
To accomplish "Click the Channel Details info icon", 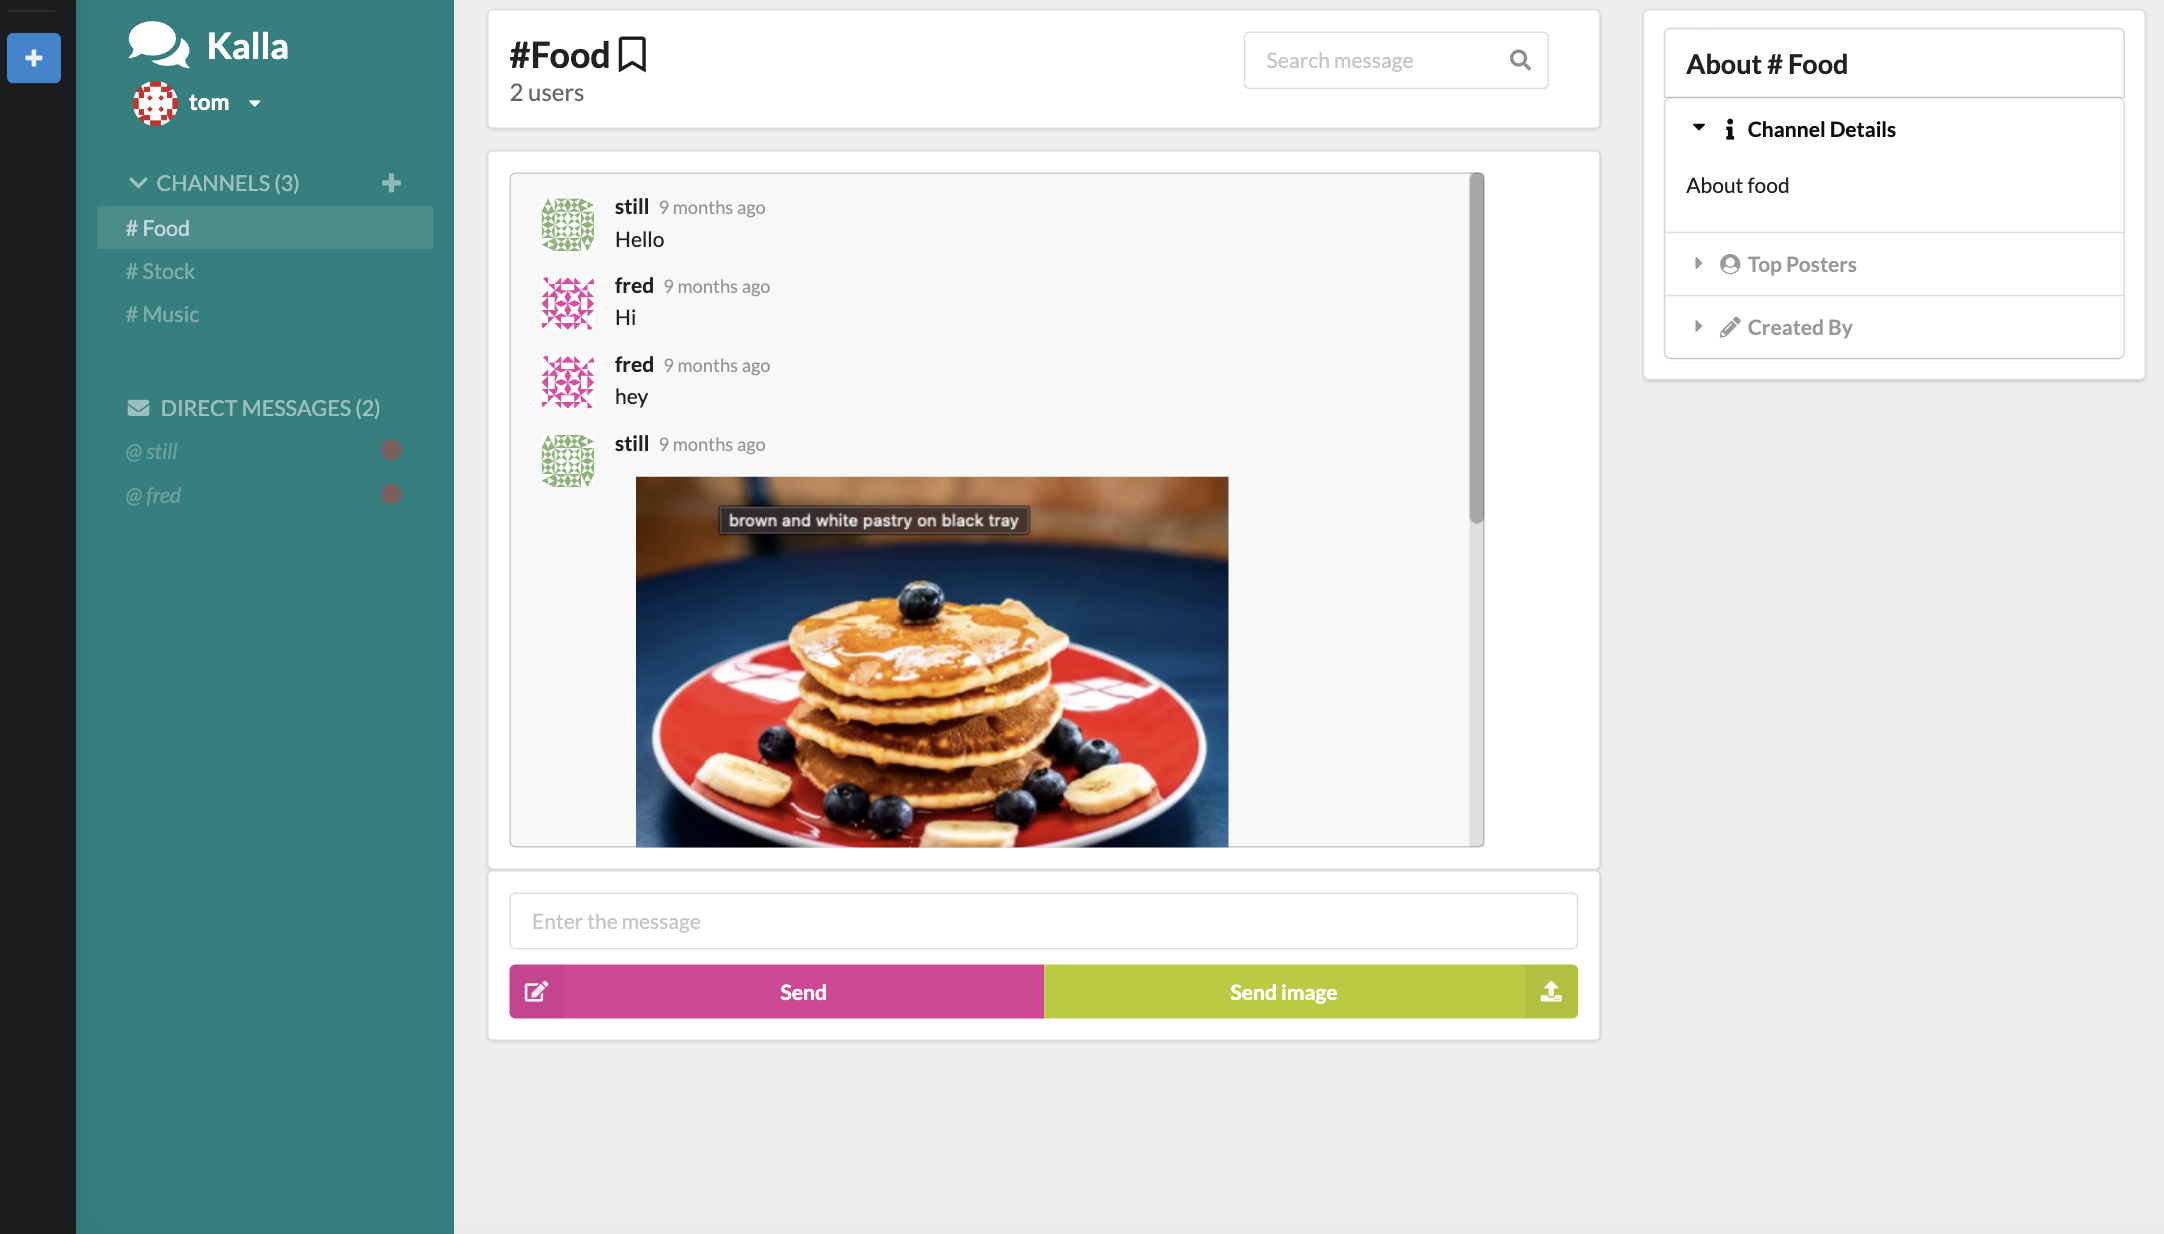I will point(1729,129).
